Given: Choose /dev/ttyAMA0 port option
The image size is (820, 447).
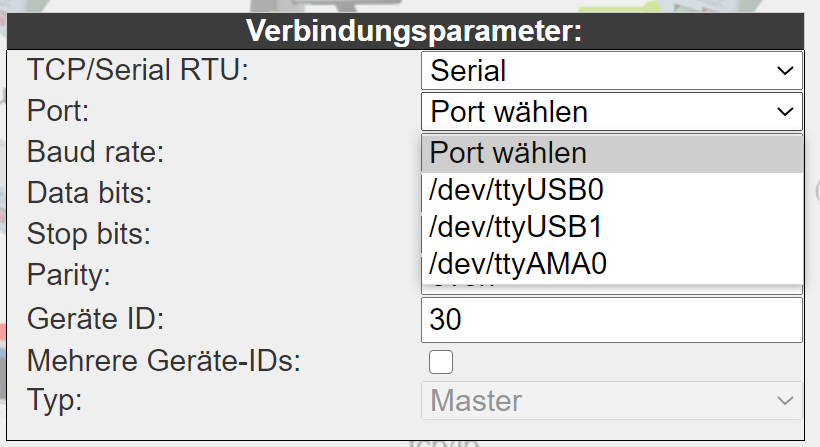Looking at the screenshot, I should click(x=612, y=263).
